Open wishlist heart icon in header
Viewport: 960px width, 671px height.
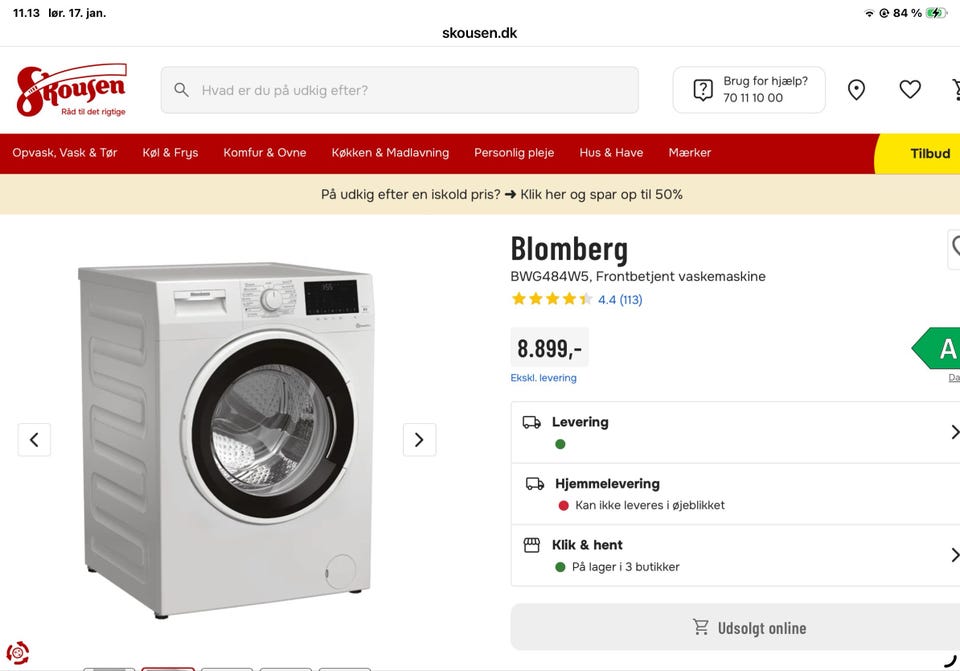[x=910, y=90]
